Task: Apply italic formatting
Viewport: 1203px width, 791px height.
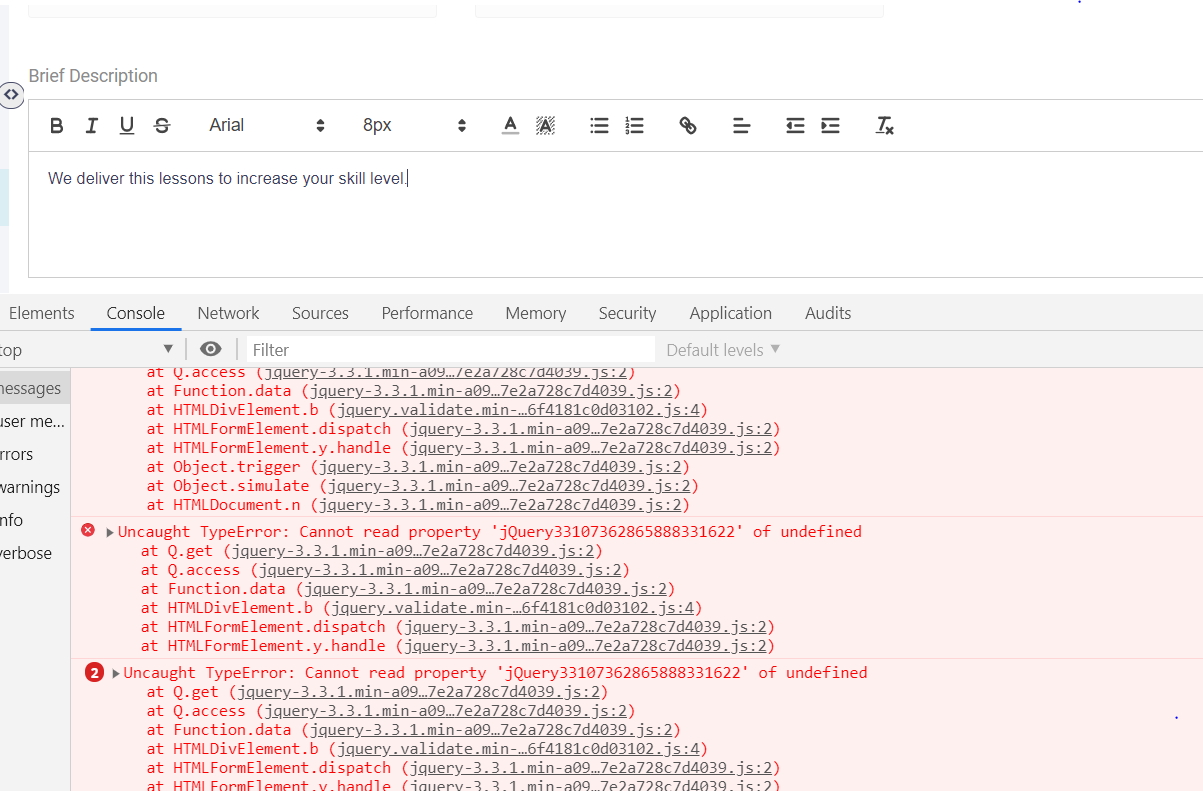Action: coord(91,125)
